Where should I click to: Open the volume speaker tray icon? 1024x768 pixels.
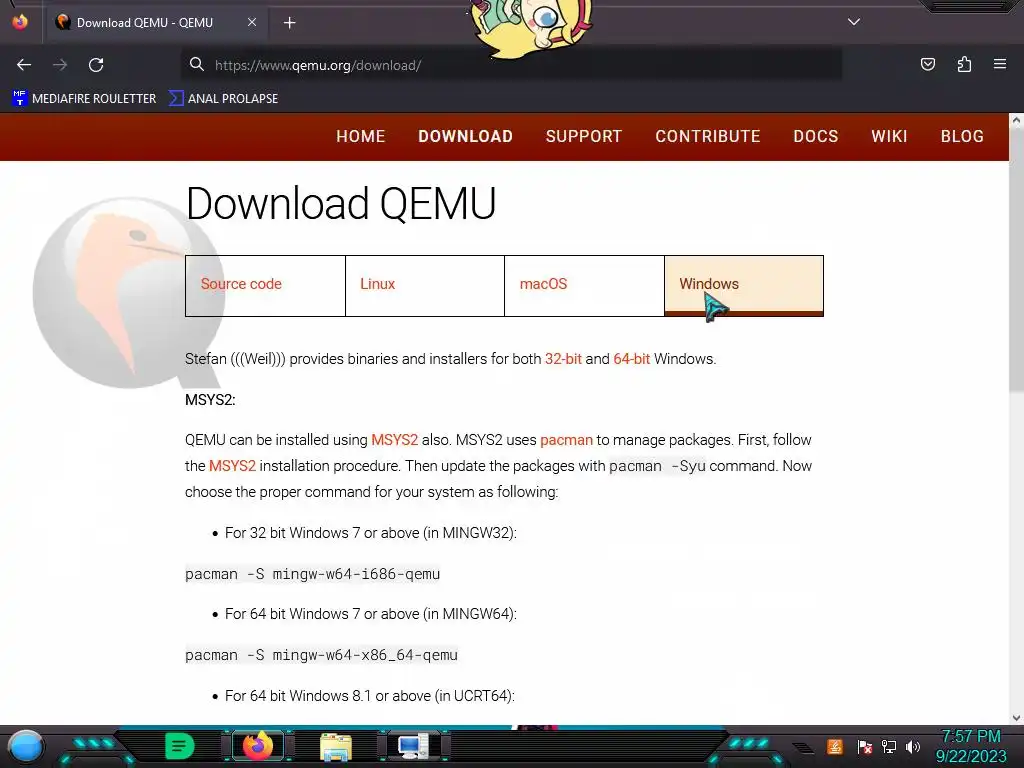click(912, 746)
